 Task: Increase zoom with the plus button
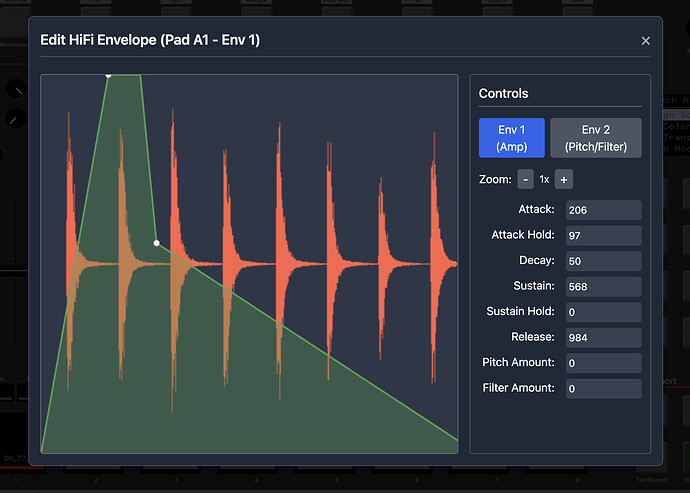[x=564, y=180]
